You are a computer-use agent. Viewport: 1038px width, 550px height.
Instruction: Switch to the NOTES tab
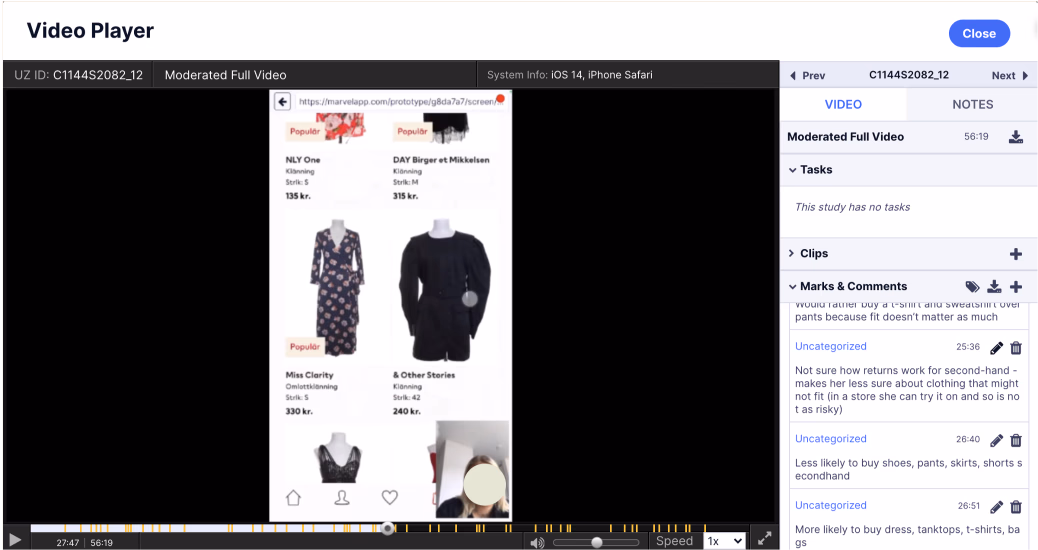pos(972,105)
